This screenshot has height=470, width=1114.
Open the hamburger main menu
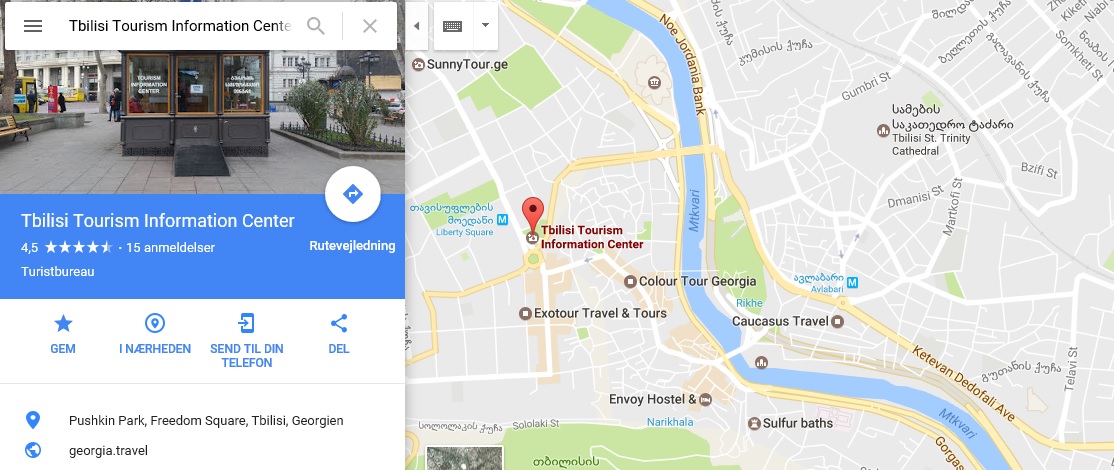pos(33,26)
